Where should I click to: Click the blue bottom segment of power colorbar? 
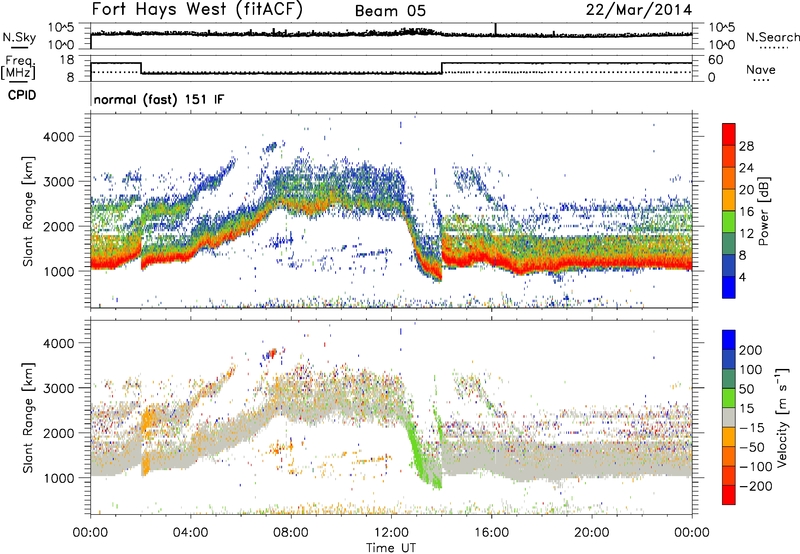729,287
